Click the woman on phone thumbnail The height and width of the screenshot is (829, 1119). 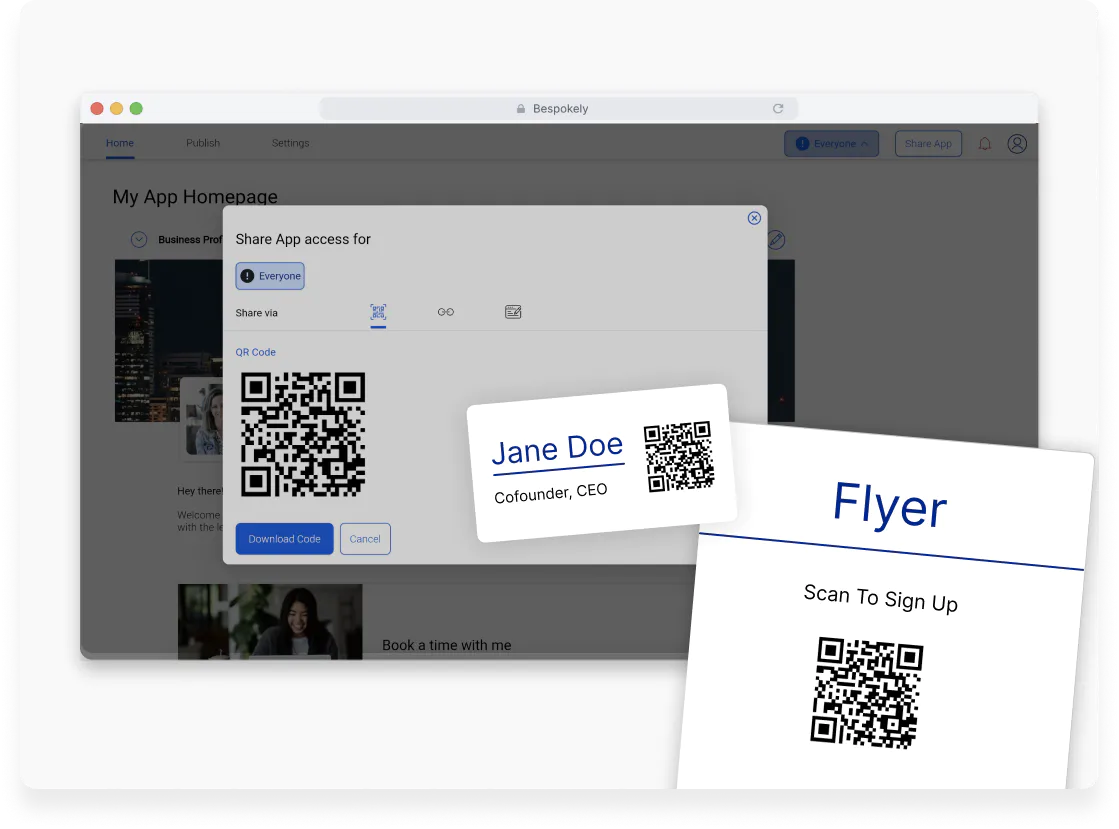pos(270,621)
